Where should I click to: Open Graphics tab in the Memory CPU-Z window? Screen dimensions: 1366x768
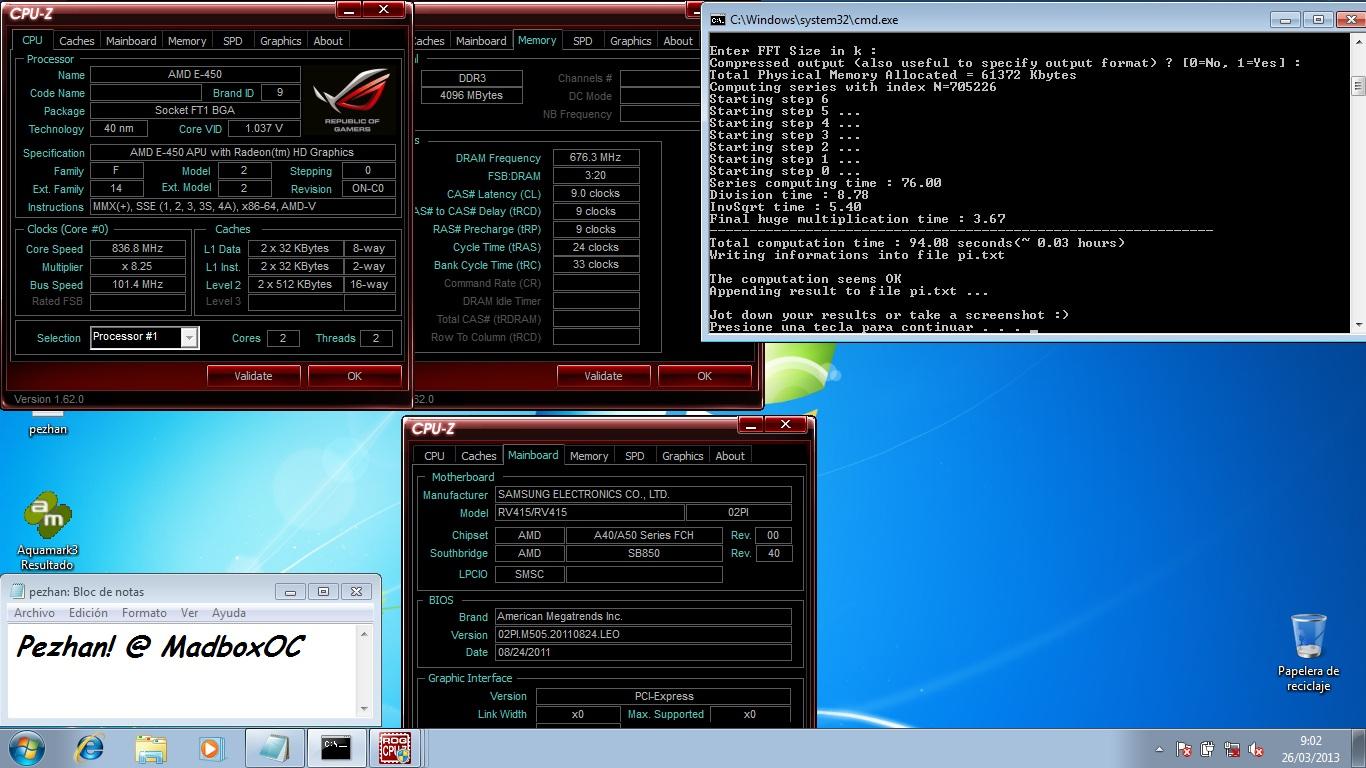coord(630,41)
